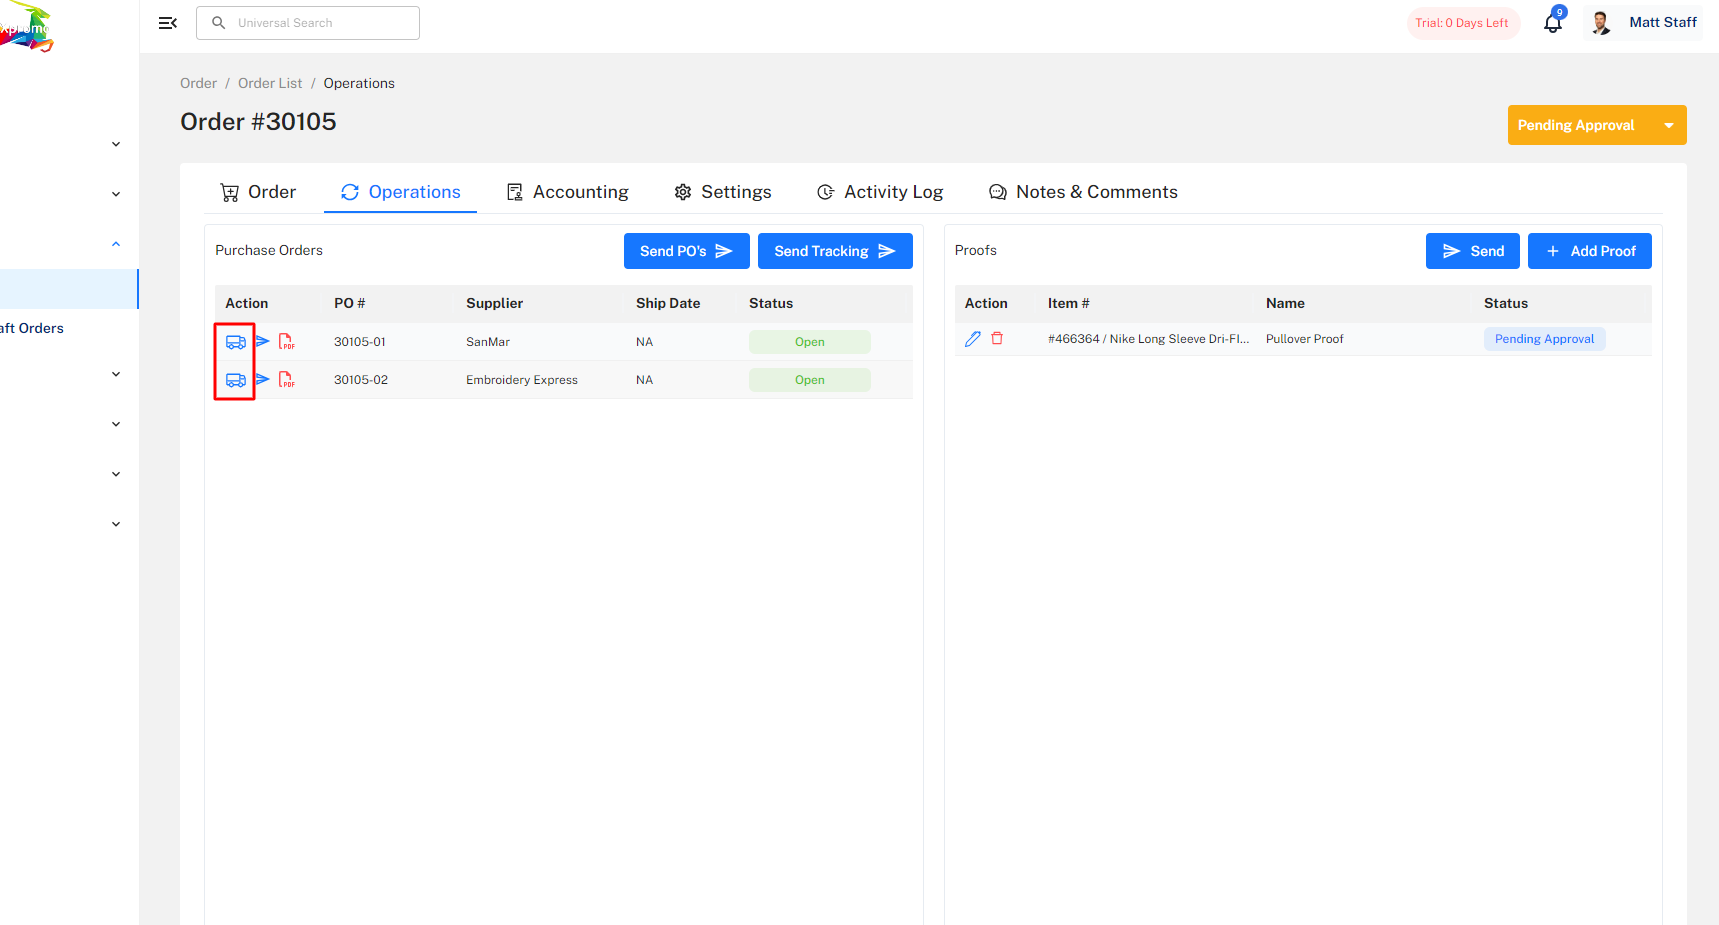The height and width of the screenshot is (925, 1719).
Task: Click send arrow icon for PO 30105-02
Action: point(262,379)
